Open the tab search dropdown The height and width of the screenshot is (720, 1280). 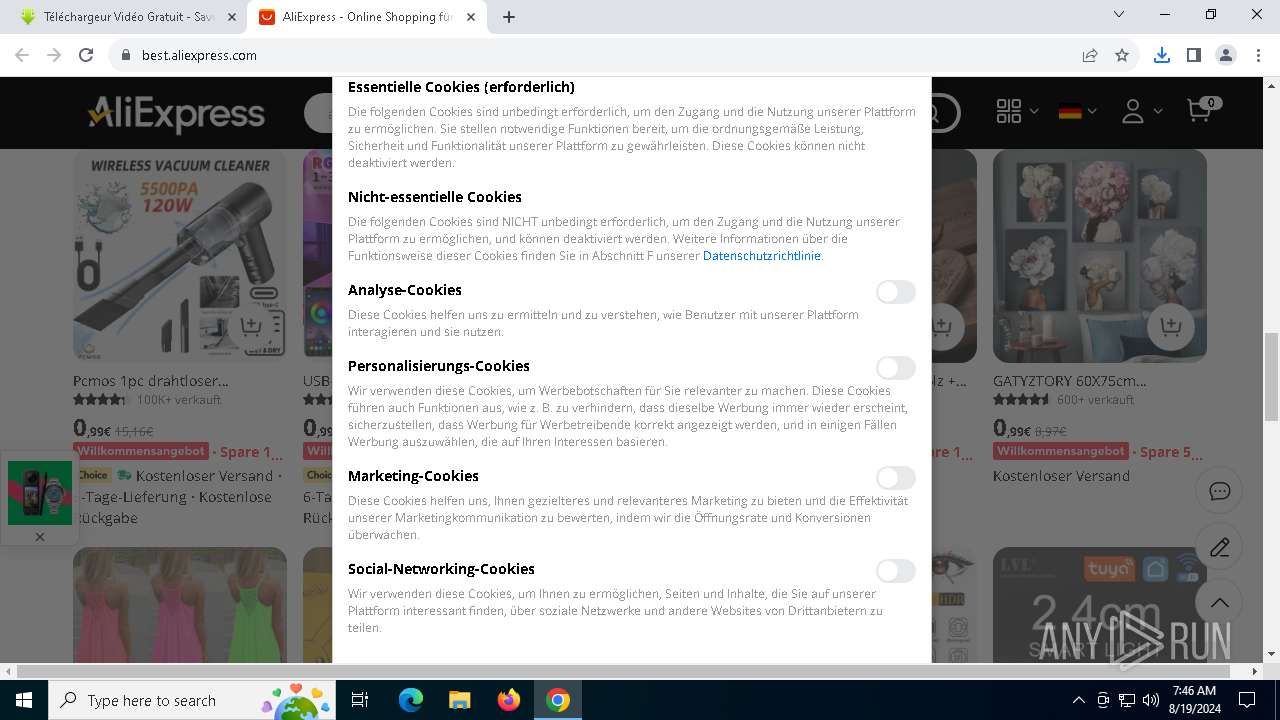click(x=1119, y=14)
